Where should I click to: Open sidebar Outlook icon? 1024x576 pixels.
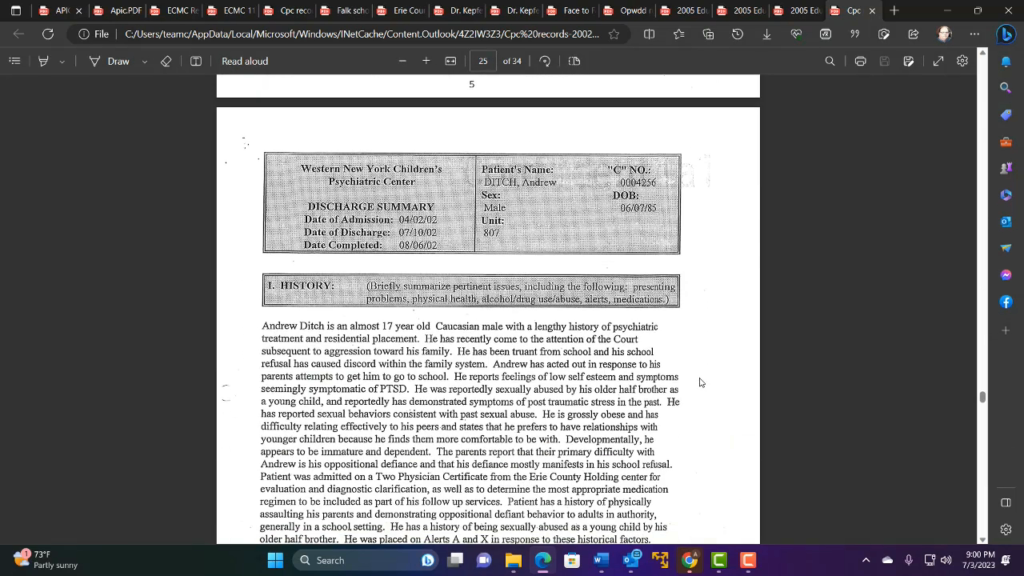(x=1006, y=222)
